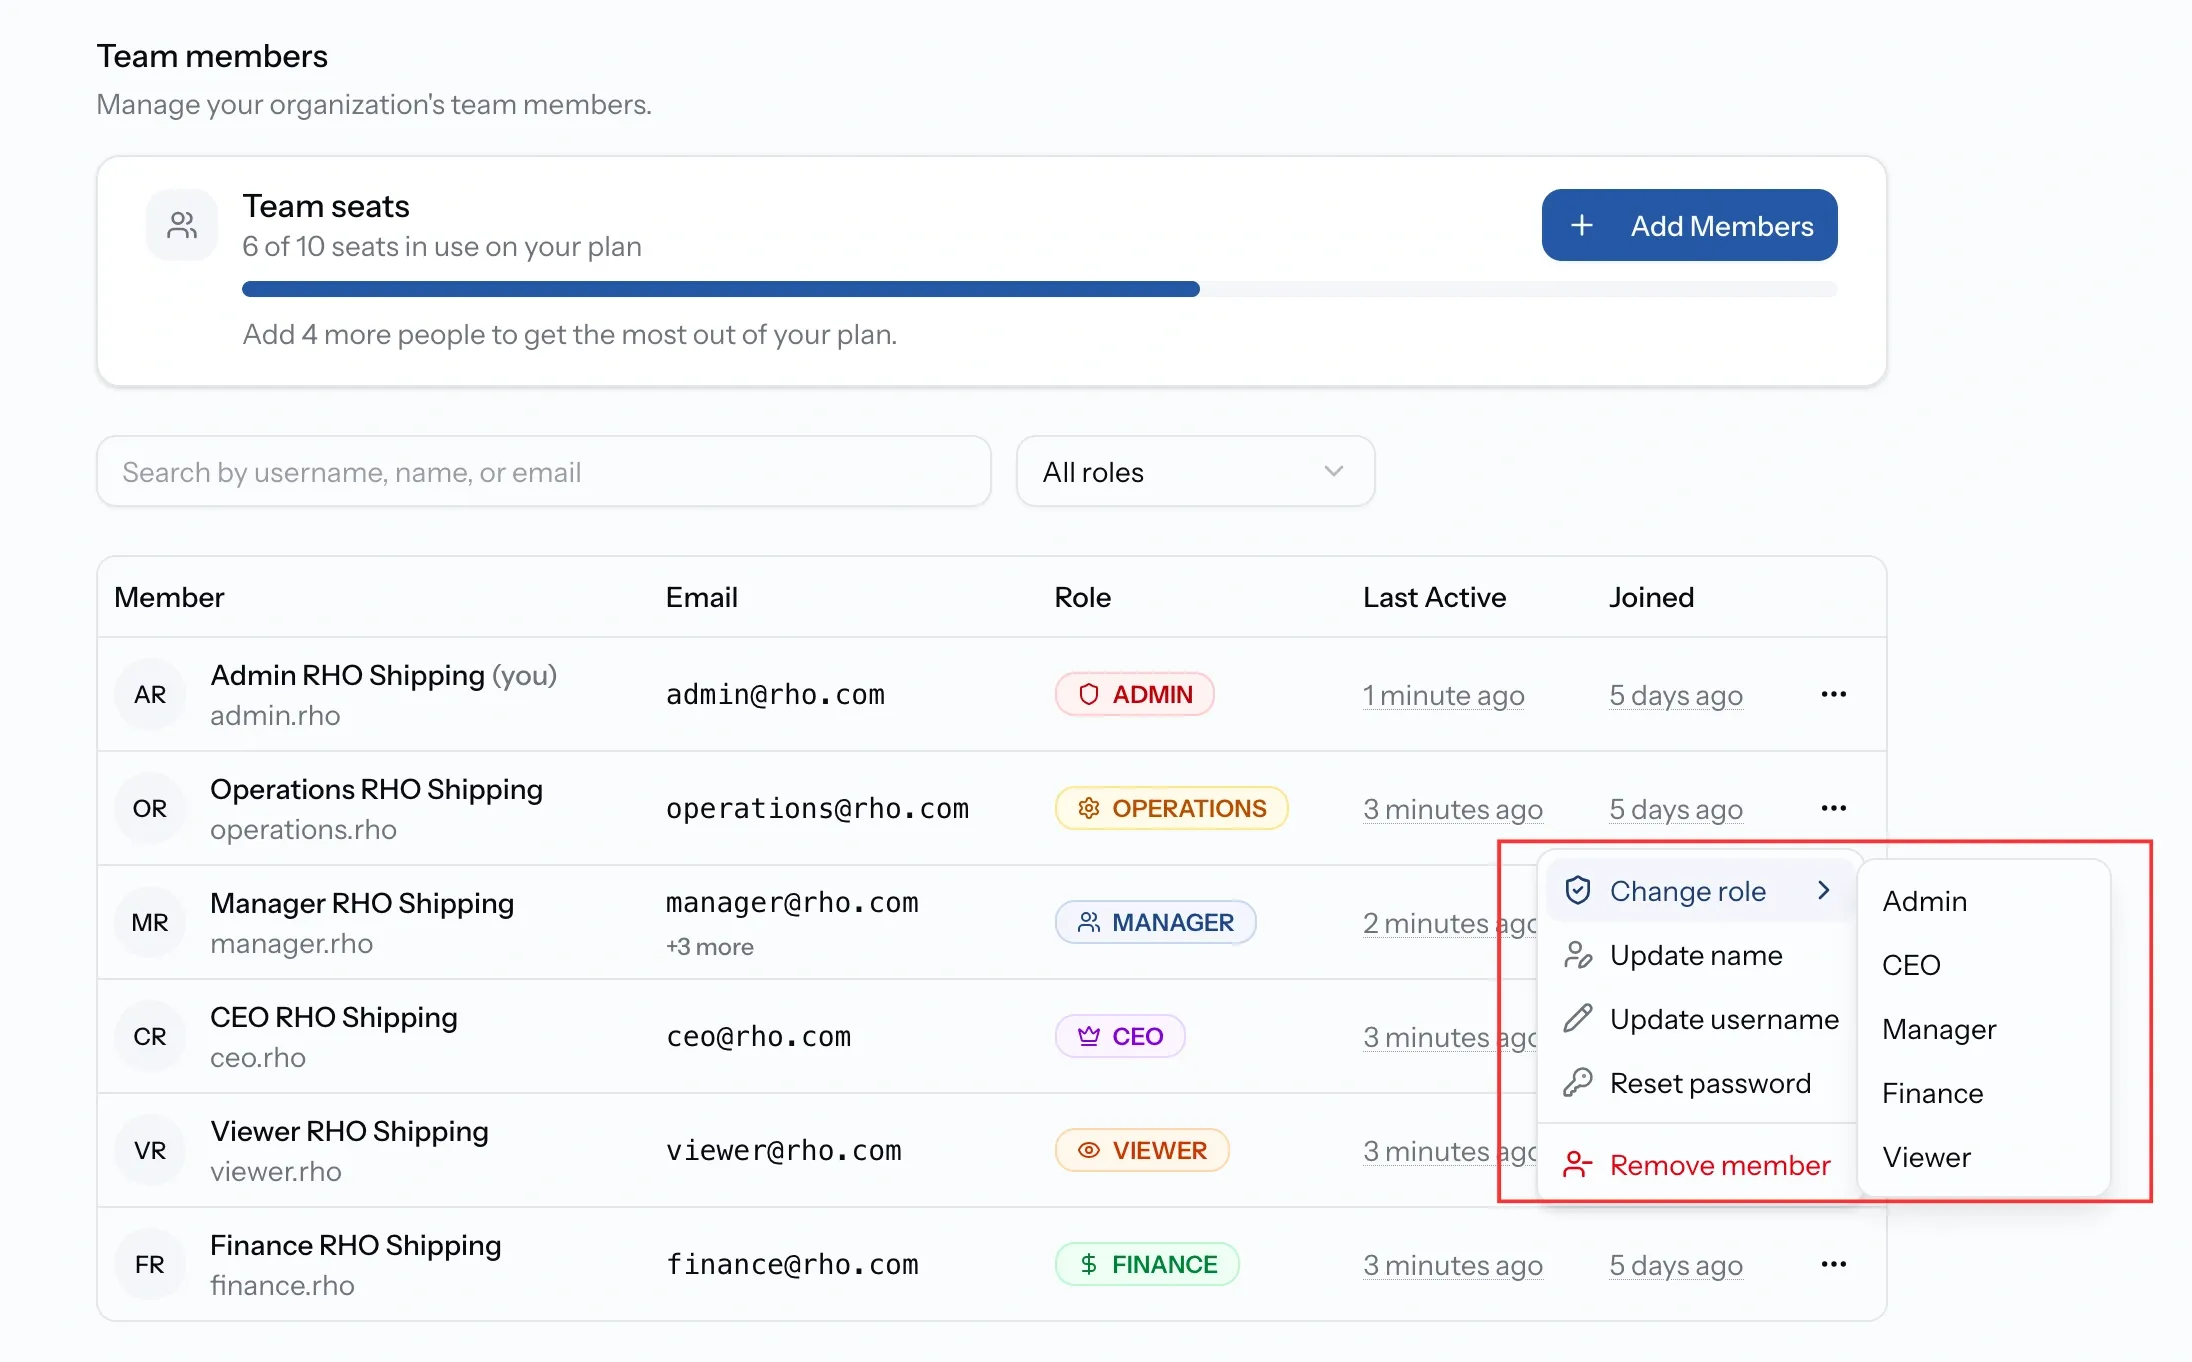Click the Admin RHO Shipping name
The width and height of the screenshot is (2192, 1362).
click(x=347, y=675)
